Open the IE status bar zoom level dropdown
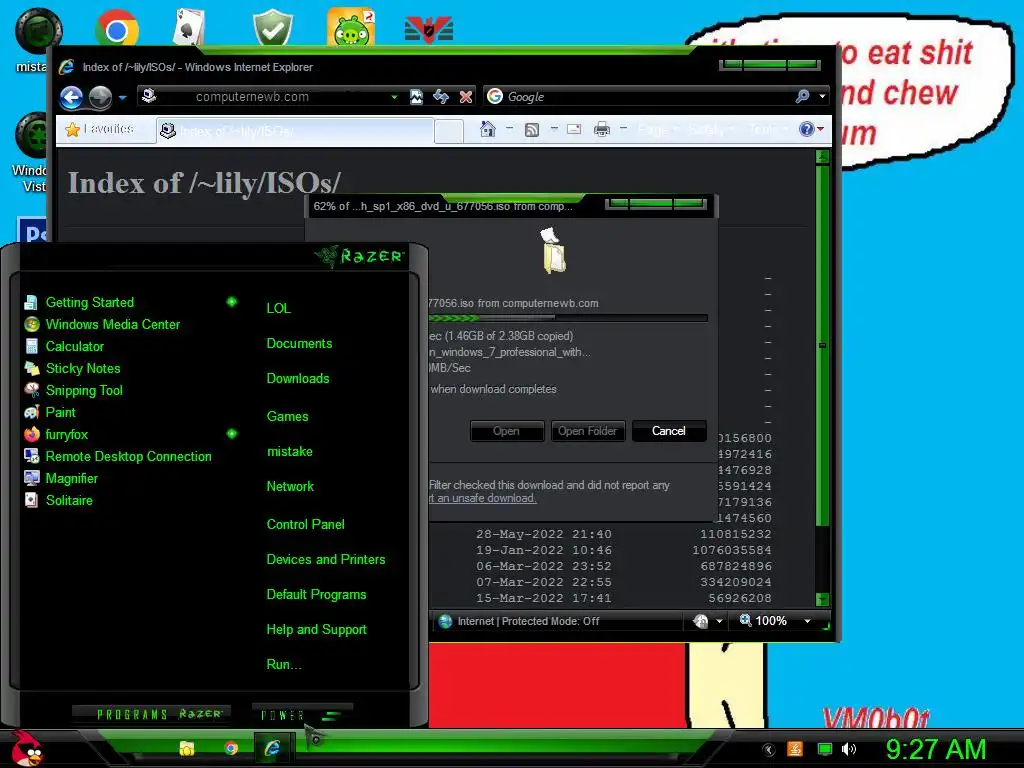The width and height of the screenshot is (1024, 768). click(x=808, y=621)
